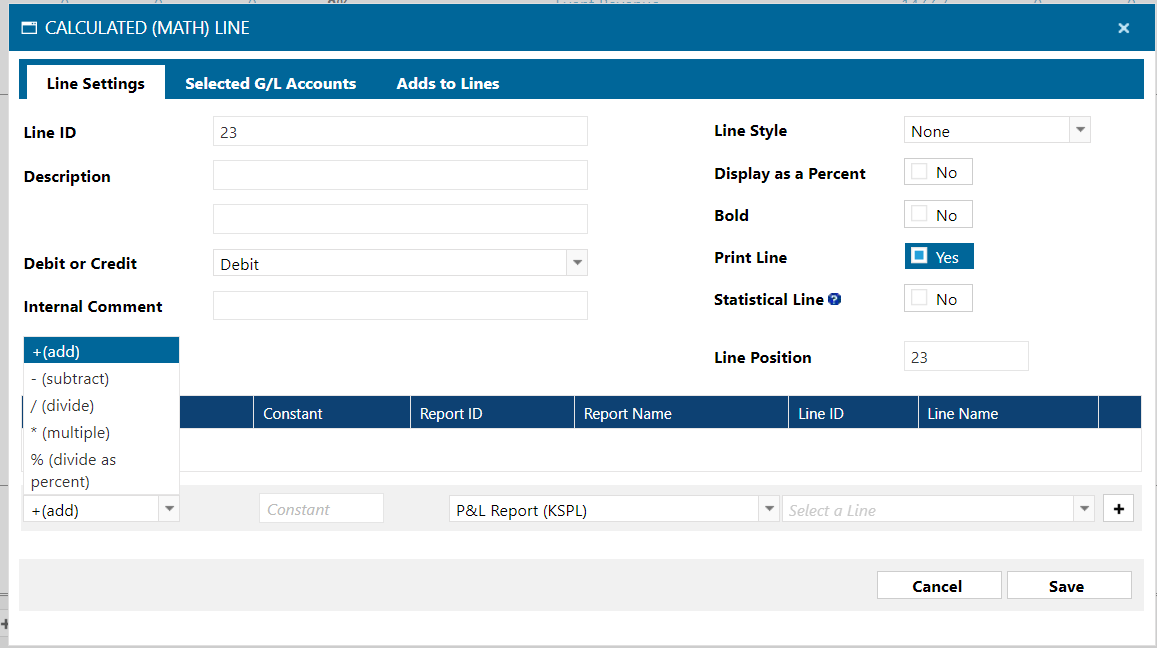
Task: Pick the % (divide as percent) option
Action: 74,470
